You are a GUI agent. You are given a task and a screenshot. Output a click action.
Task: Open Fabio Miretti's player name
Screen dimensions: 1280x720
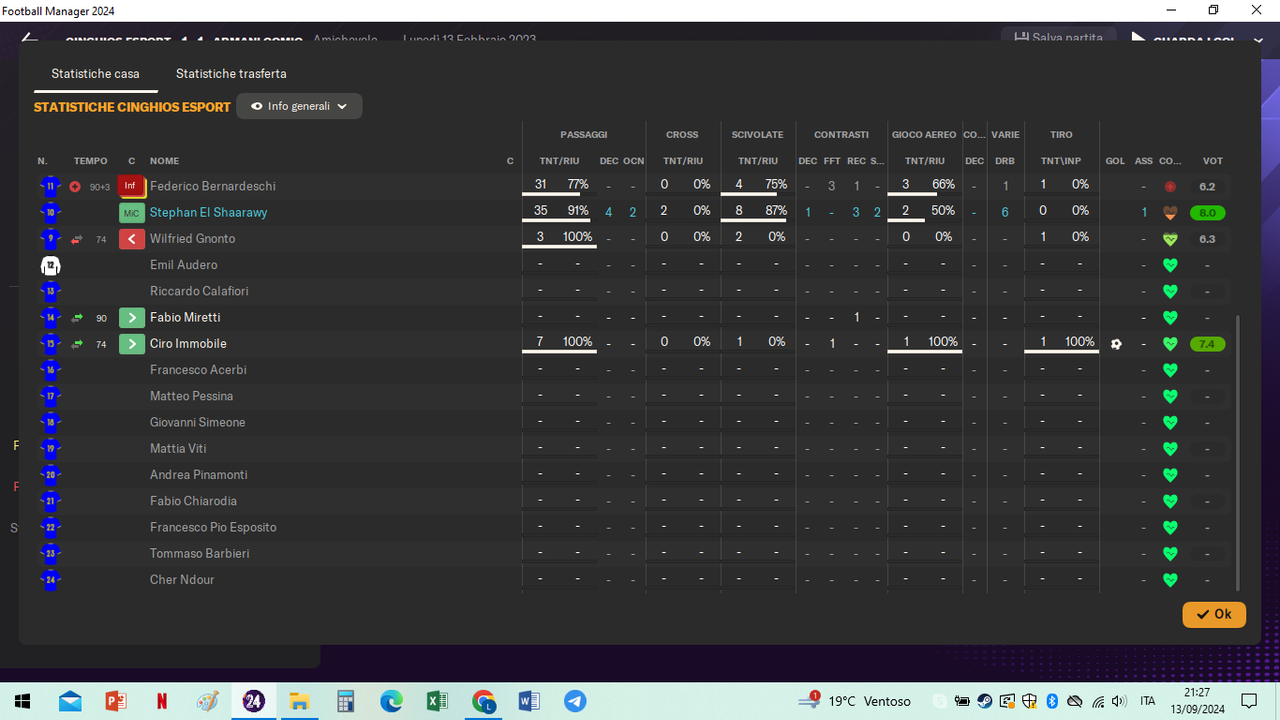[x=185, y=318]
